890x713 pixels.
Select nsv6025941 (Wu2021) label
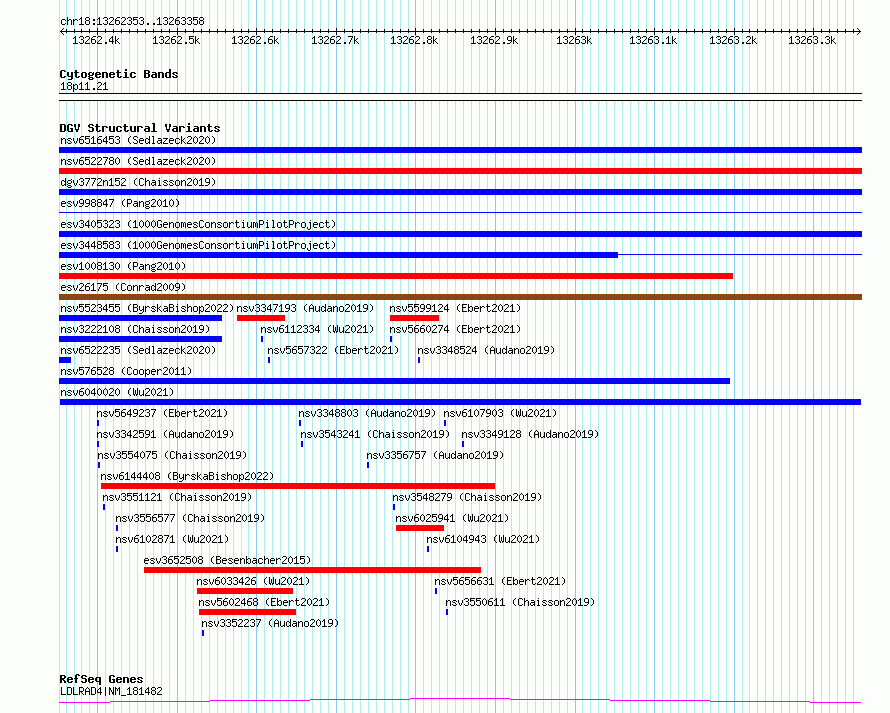[x=452, y=518]
